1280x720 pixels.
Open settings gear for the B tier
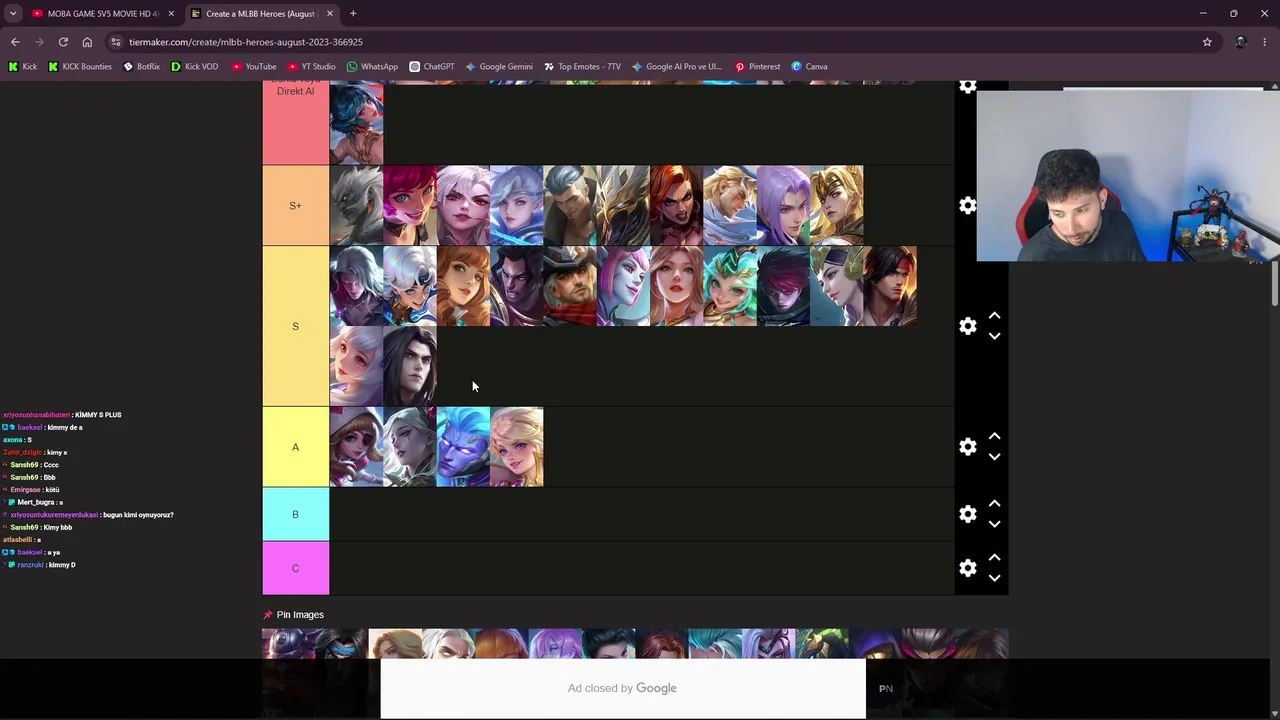pos(967,514)
